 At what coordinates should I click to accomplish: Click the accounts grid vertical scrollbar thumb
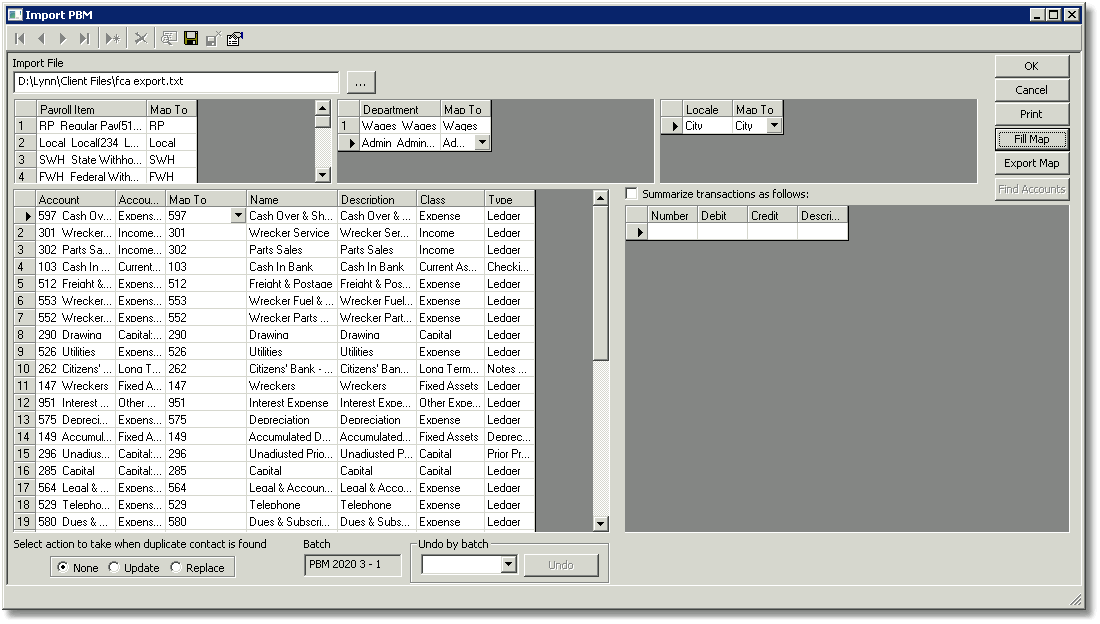[x=601, y=283]
